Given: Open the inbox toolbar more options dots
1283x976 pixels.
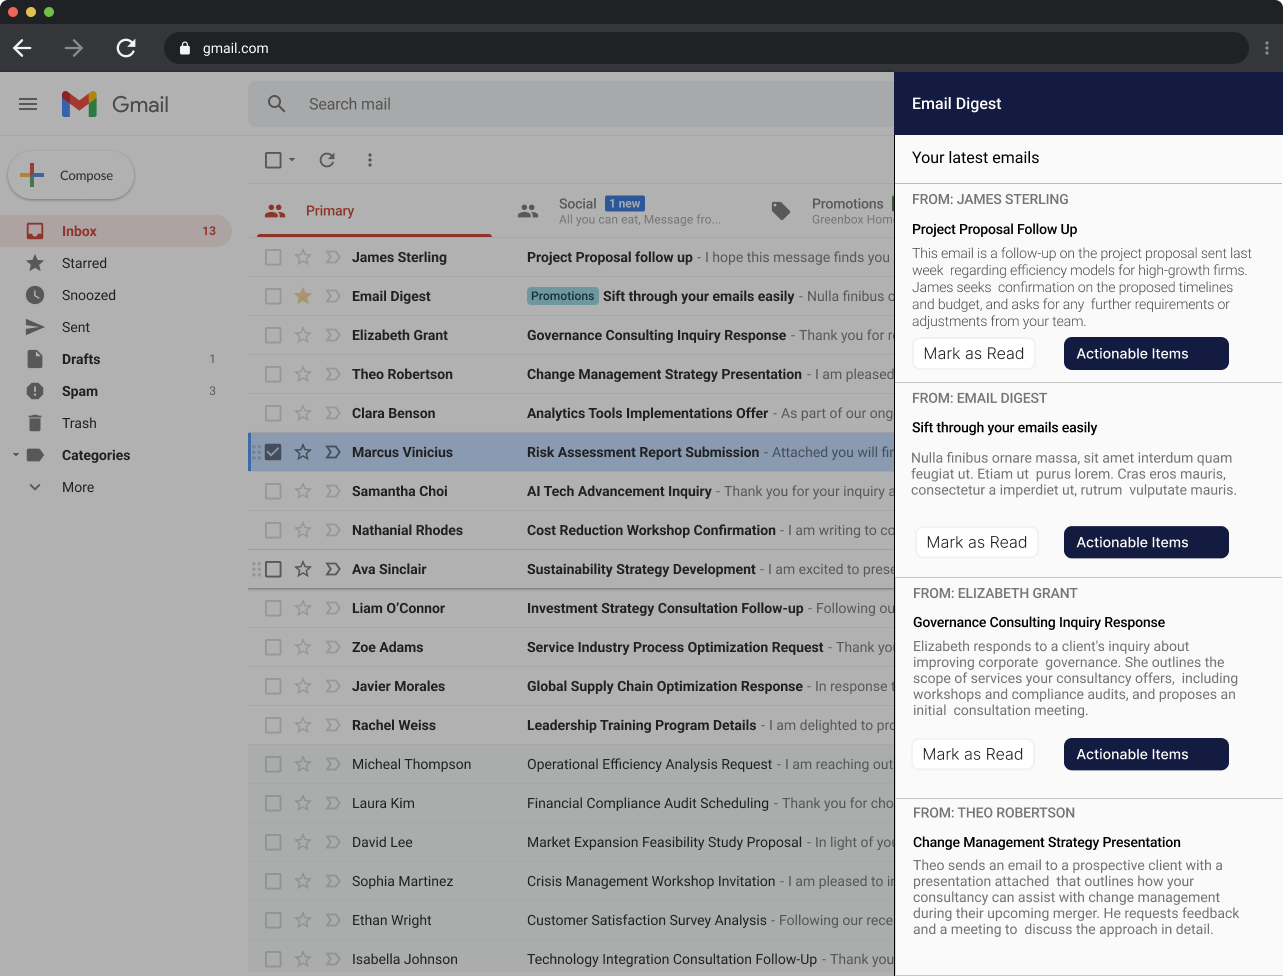Looking at the screenshot, I should 370,160.
